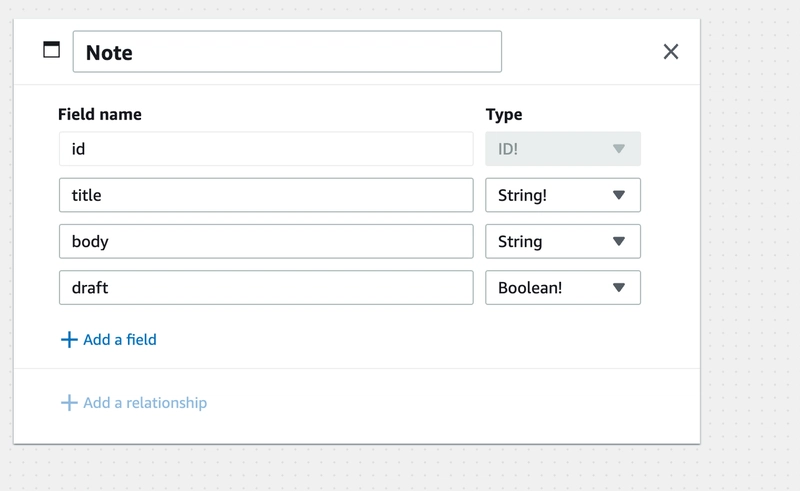The height and width of the screenshot is (491, 800).
Task: Click into the id field name box
Action: click(x=266, y=149)
